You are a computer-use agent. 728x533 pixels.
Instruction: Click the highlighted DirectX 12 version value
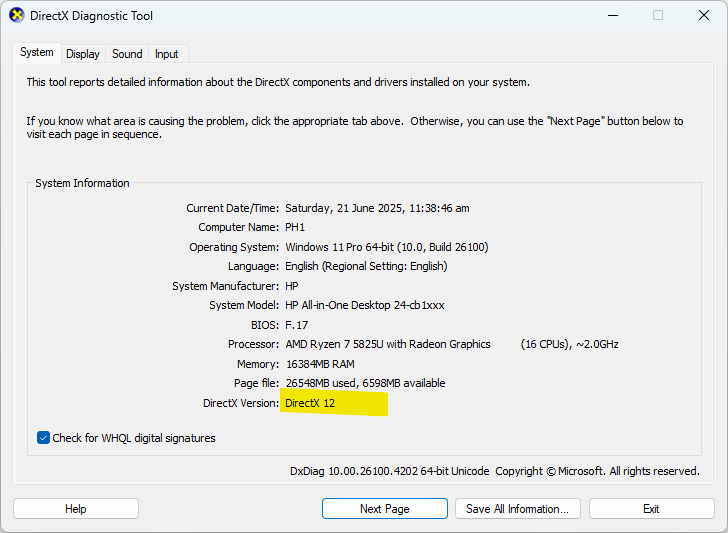(310, 403)
